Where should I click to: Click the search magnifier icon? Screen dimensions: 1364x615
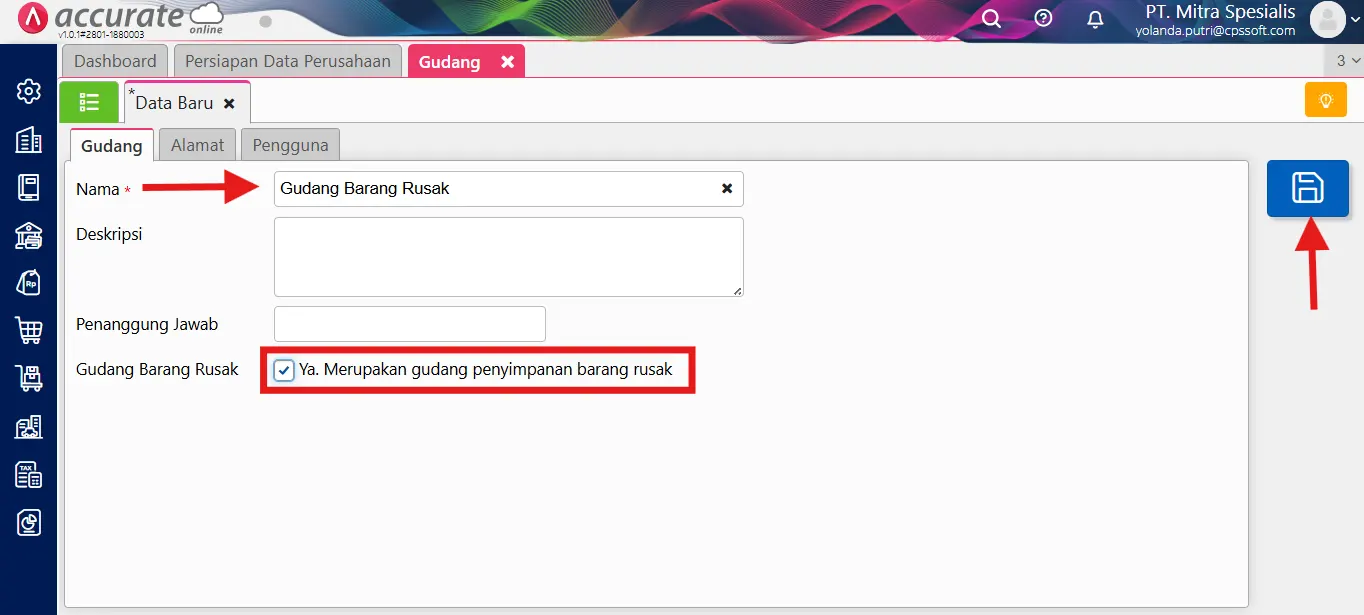(x=991, y=18)
